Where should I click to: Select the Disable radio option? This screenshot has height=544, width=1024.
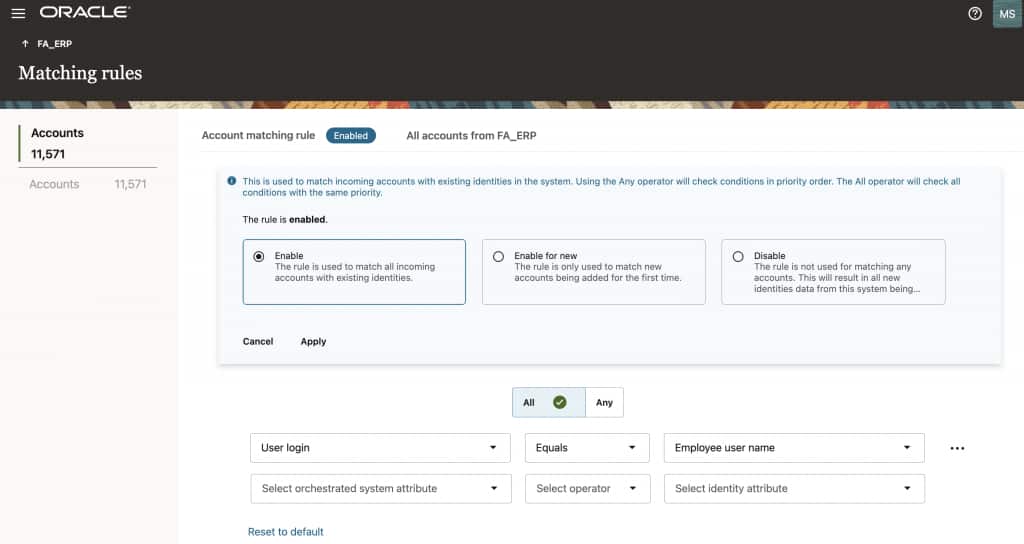pos(738,257)
